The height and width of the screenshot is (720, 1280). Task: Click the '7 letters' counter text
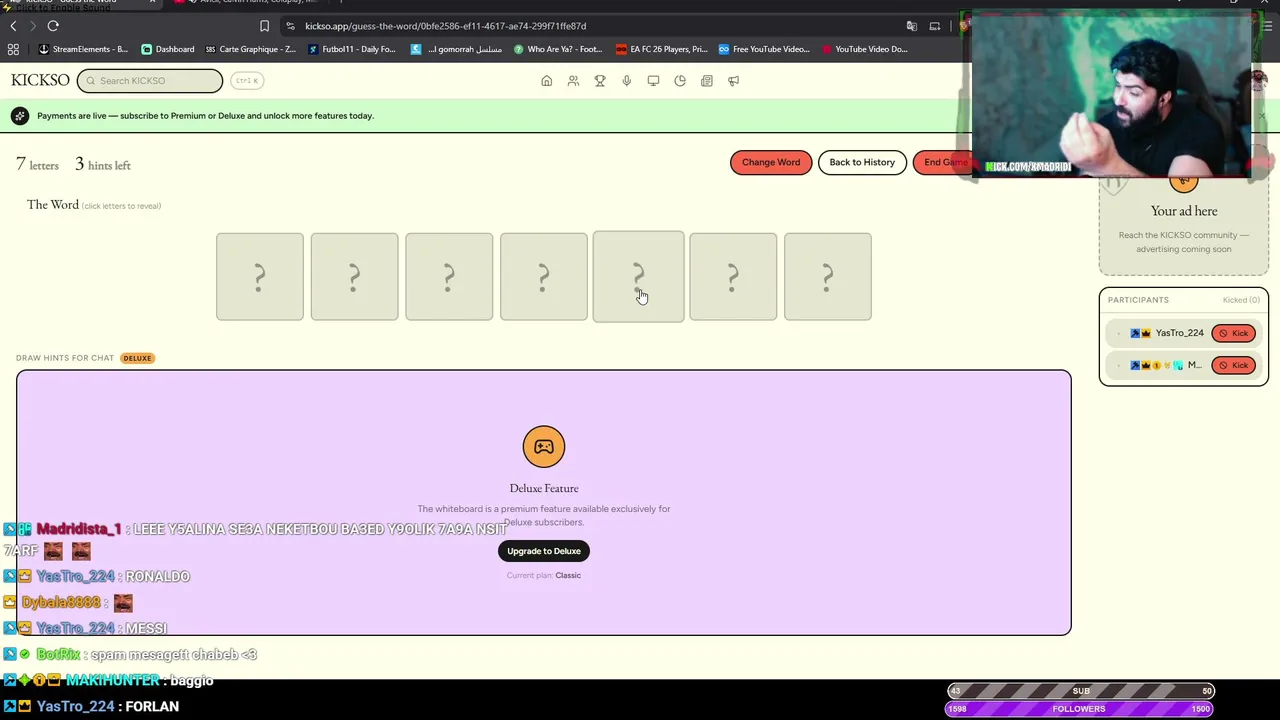(37, 164)
